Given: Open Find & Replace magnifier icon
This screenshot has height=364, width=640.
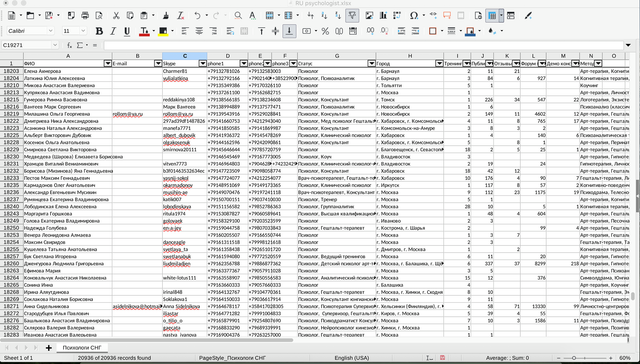Looking at the screenshot, I should pos(238,16).
